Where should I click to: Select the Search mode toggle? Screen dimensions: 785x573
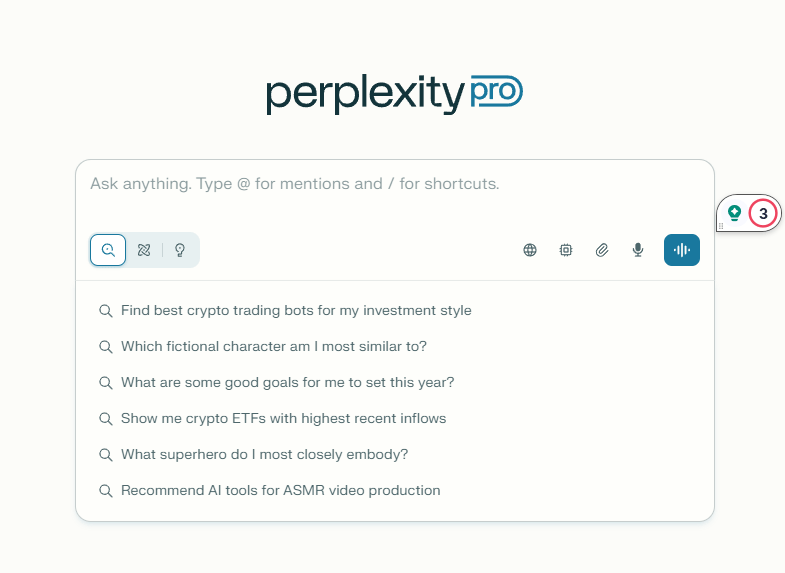coord(108,250)
